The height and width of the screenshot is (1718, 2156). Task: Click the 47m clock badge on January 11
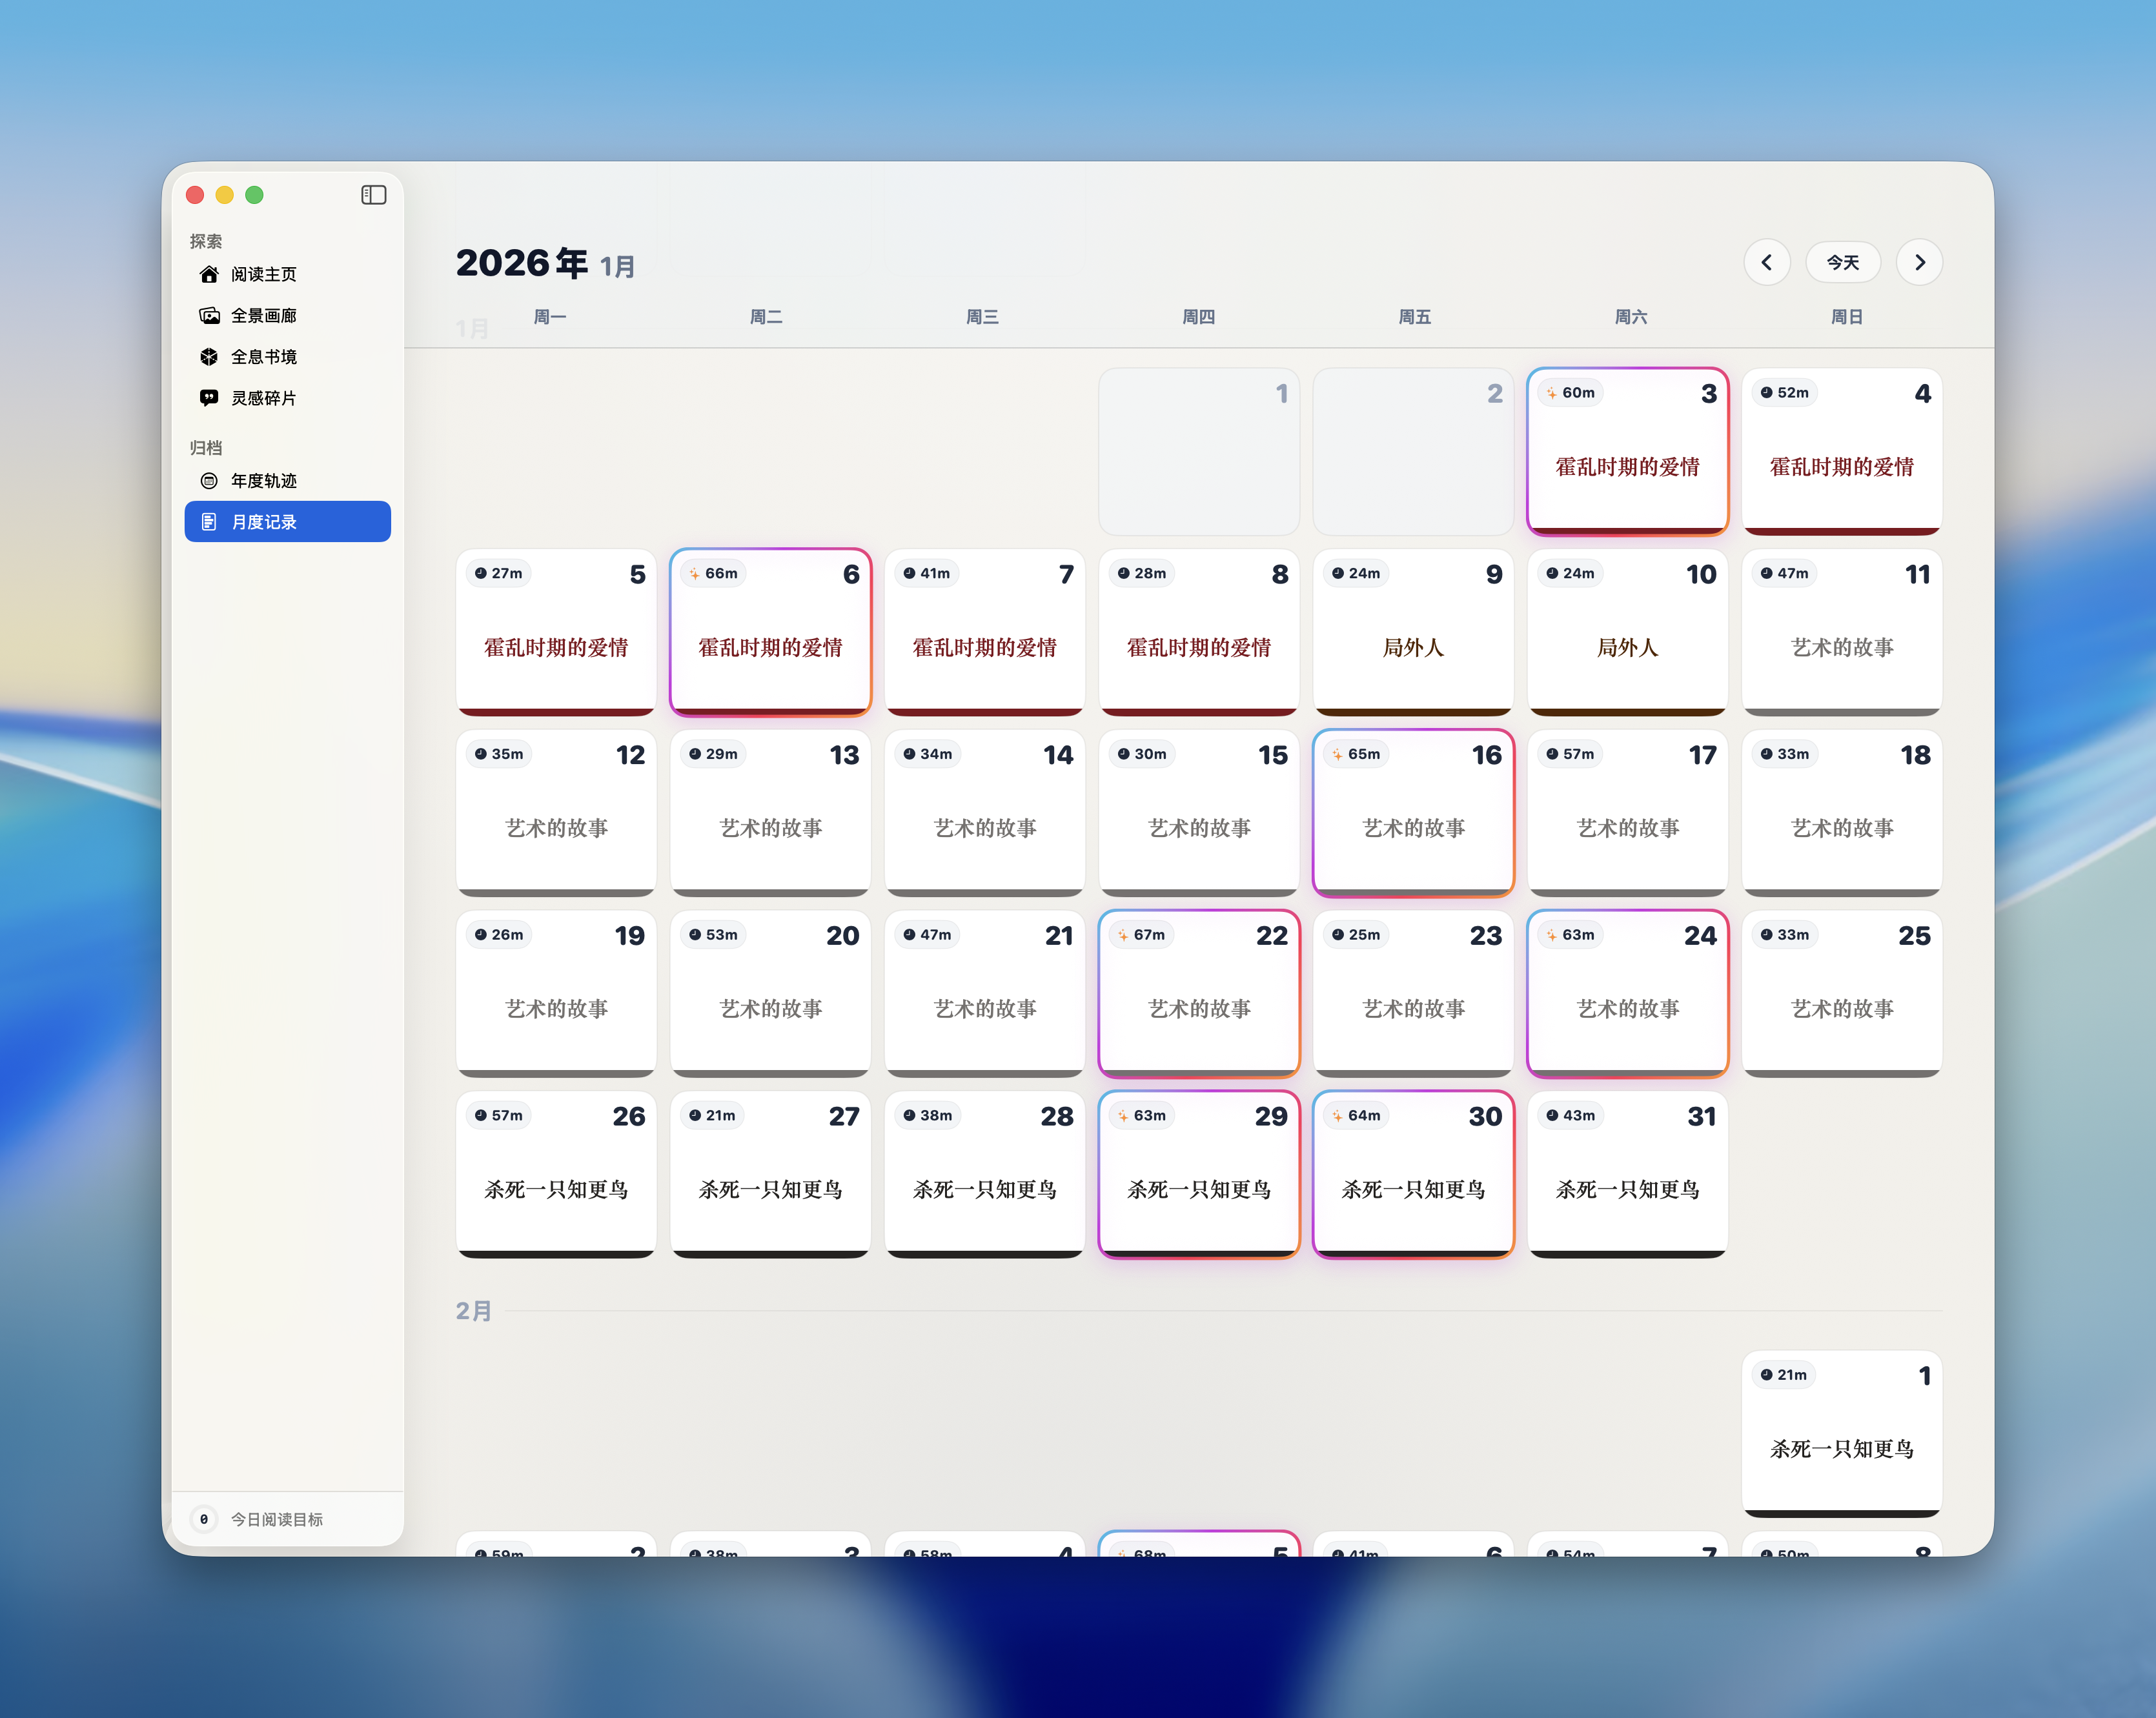1785,573
